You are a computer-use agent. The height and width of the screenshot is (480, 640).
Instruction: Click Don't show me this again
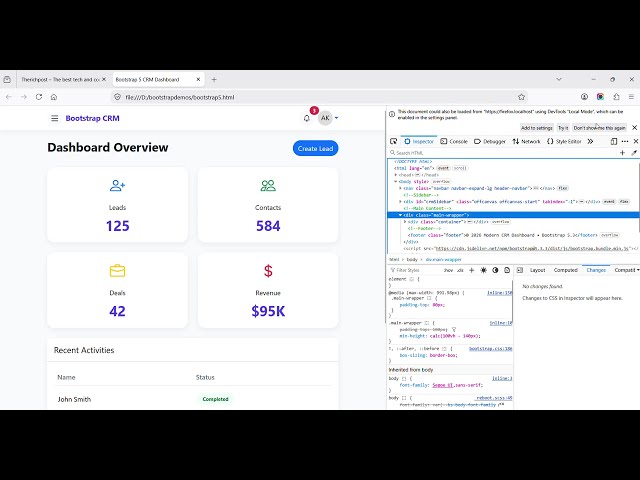coord(599,128)
